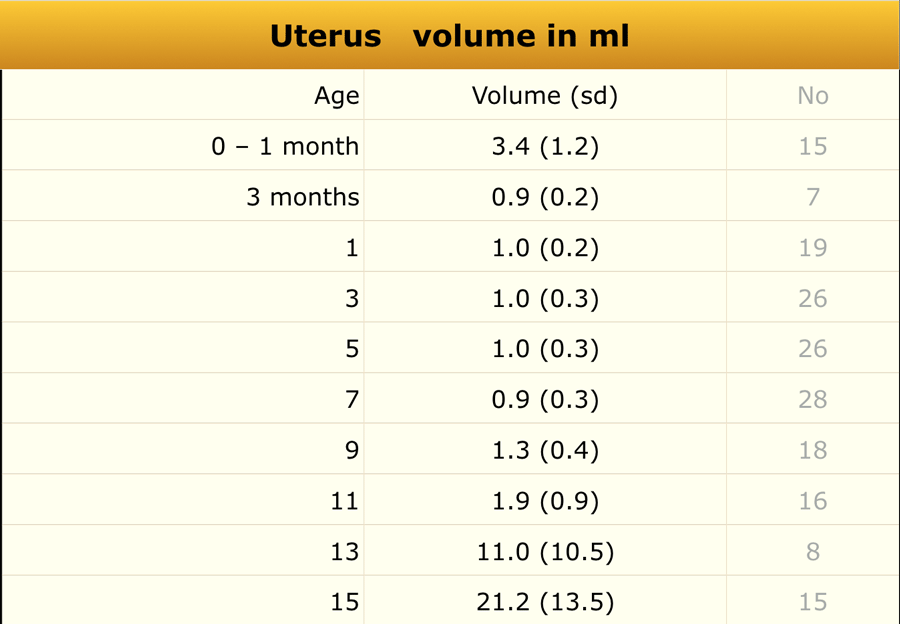Image resolution: width=900 pixels, height=624 pixels.
Task: Select the age 7 row label
Action: 351,400
